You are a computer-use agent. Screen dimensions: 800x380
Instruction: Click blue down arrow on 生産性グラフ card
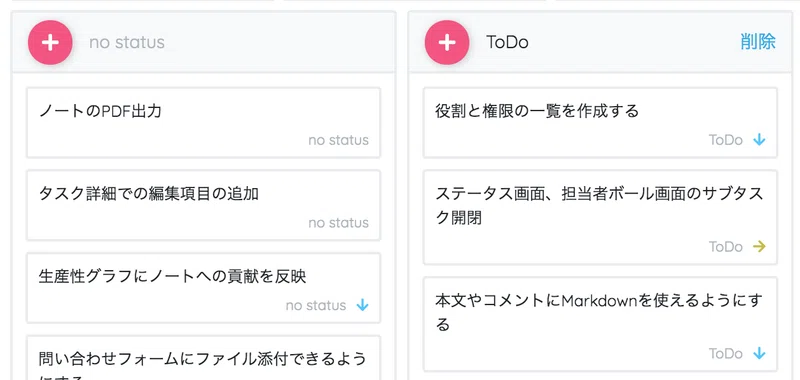[362, 305]
